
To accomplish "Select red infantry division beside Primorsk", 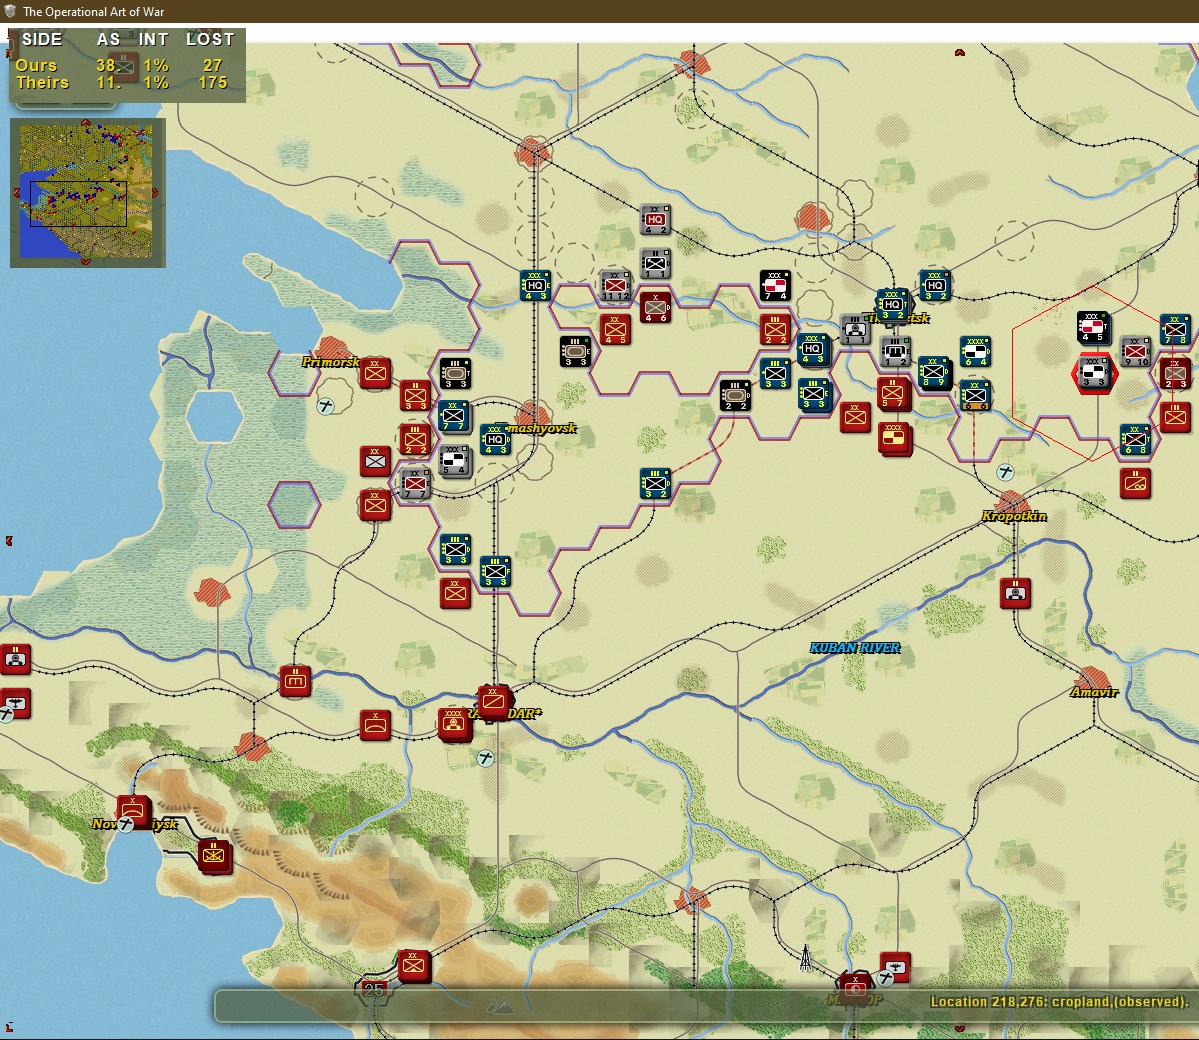I will click(x=375, y=372).
